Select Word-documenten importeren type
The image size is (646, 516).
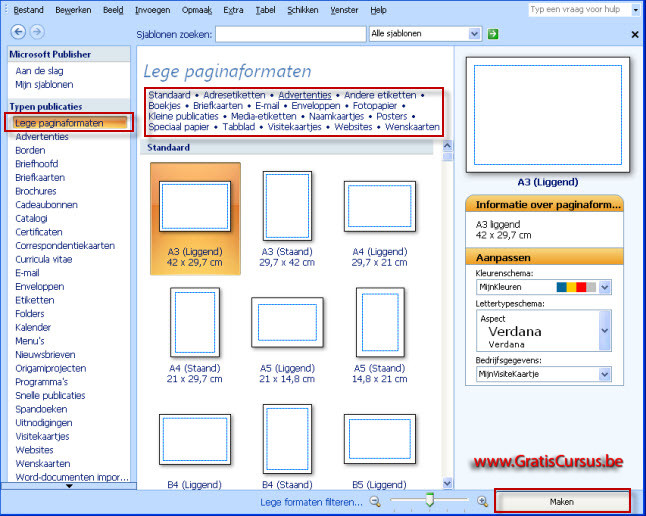(72, 477)
